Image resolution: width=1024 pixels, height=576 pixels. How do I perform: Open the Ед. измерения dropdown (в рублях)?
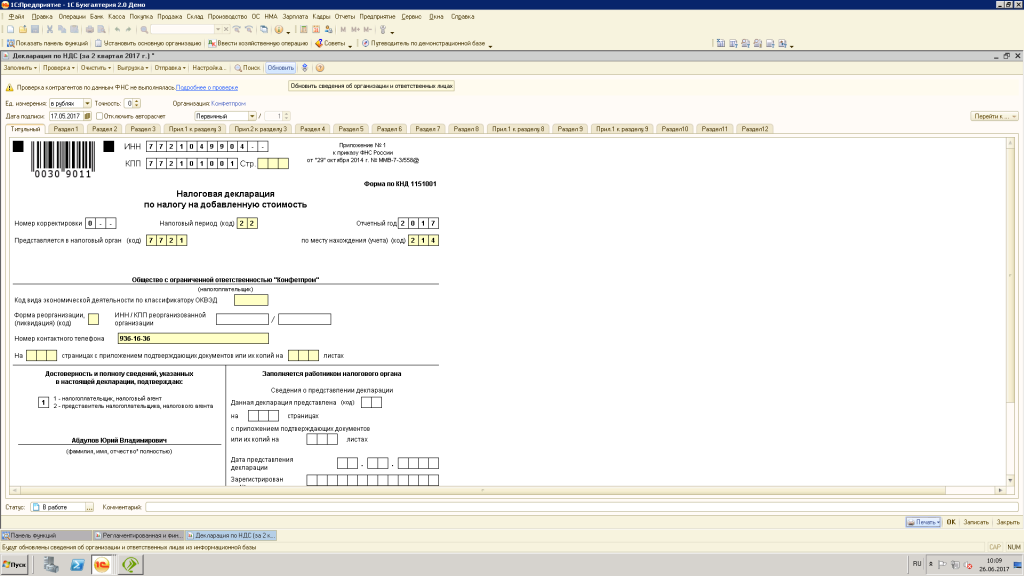pyautogui.click(x=87, y=103)
